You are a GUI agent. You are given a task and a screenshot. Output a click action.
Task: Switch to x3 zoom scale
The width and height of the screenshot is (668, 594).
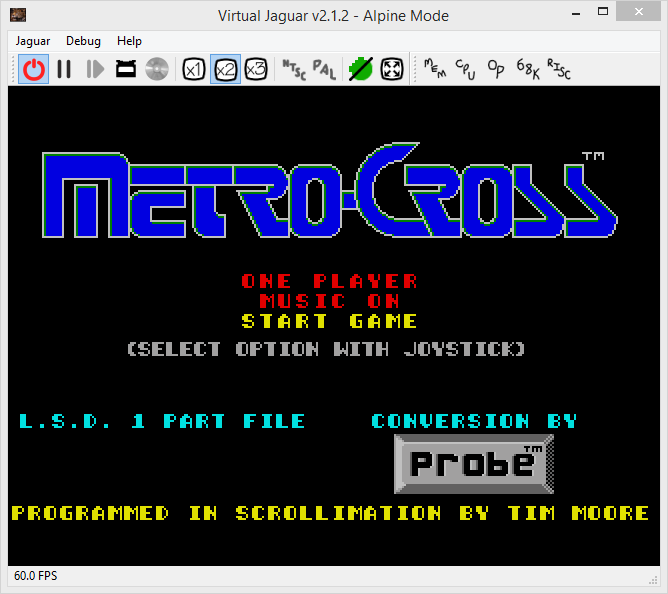(x=256, y=69)
